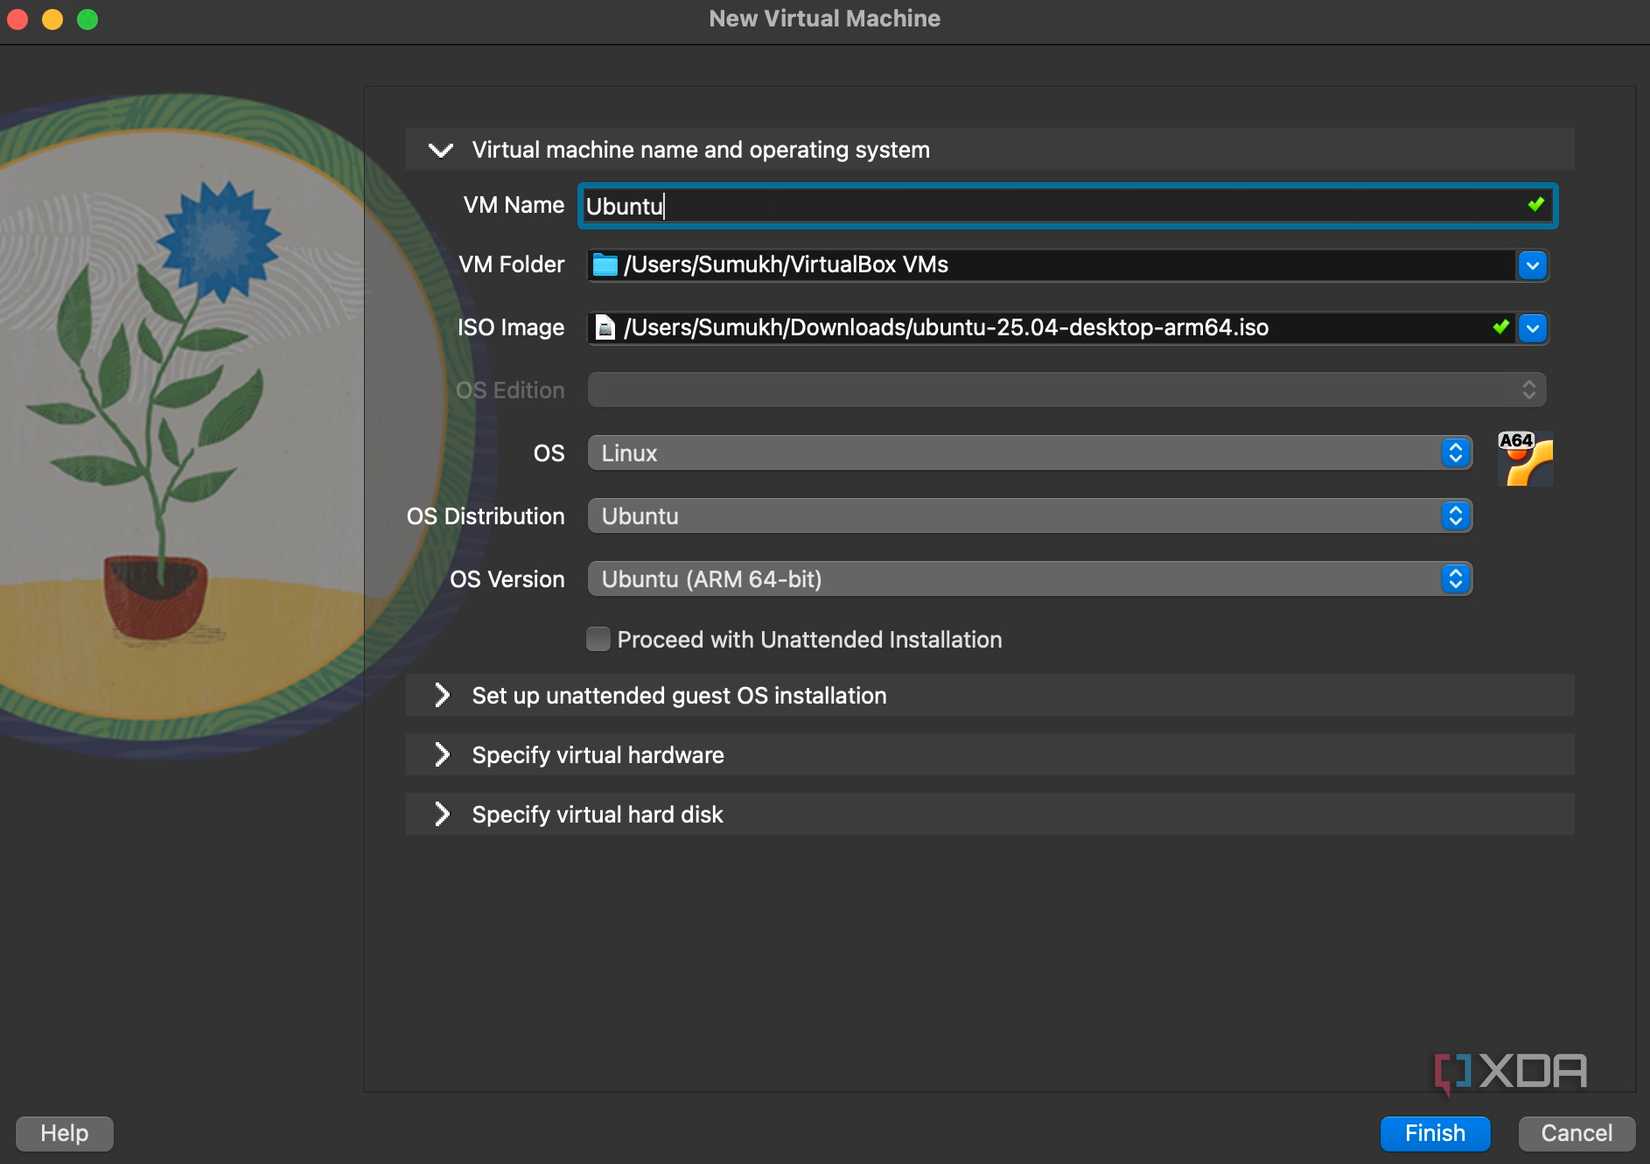Screen dimensions: 1650x1164
Task: Enable Proceed with Unattended Installation checkbox
Action: click(x=598, y=639)
